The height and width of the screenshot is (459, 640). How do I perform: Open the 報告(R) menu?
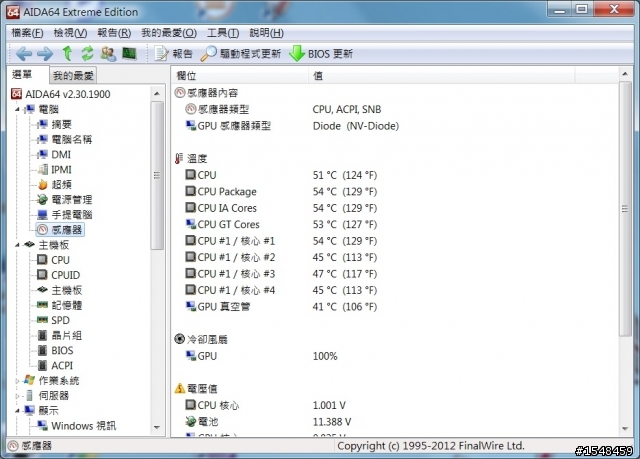click(114, 33)
